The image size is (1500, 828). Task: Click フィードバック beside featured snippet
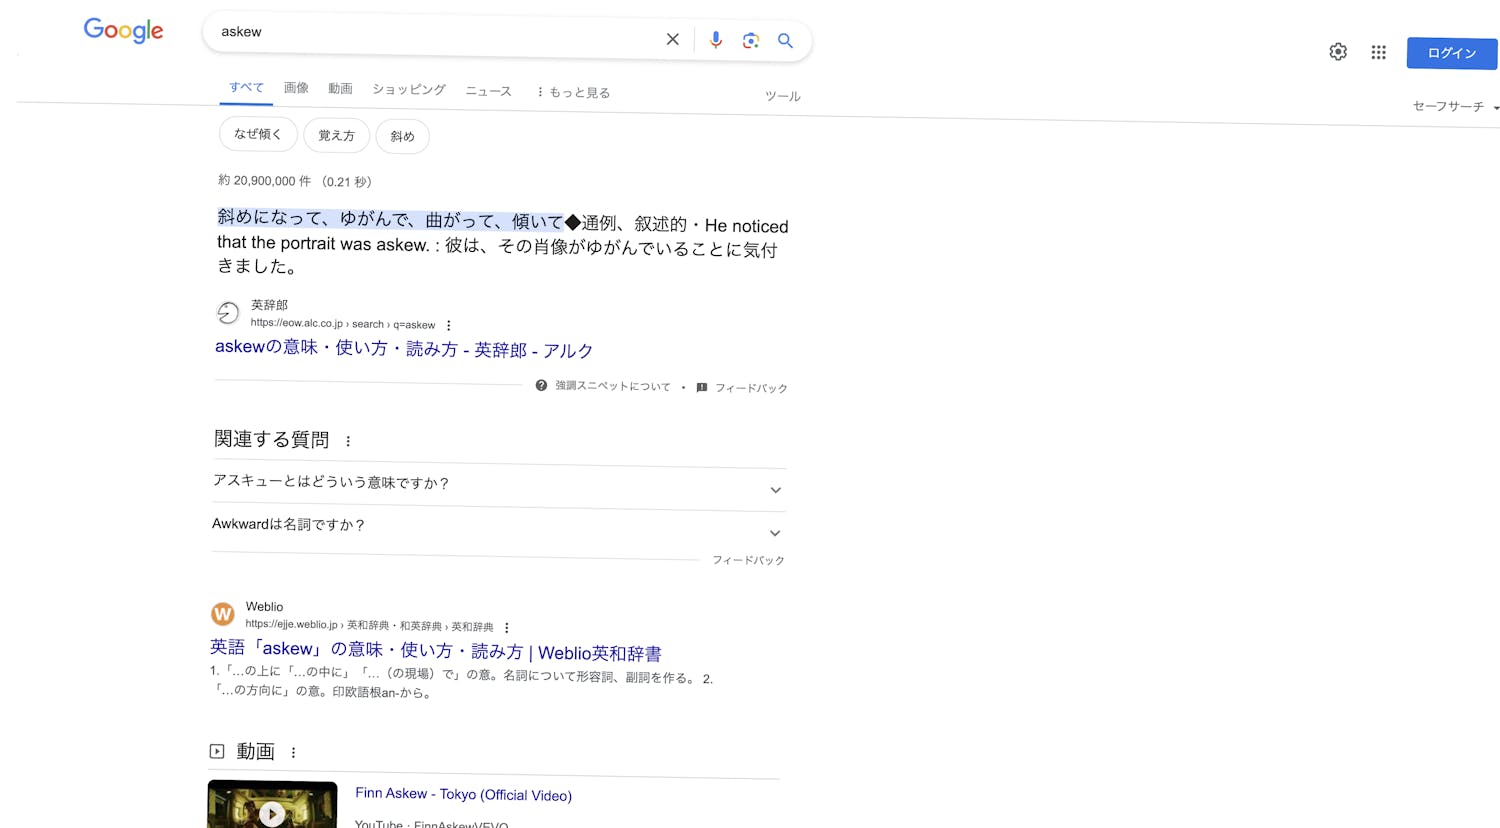pyautogui.click(x=751, y=388)
